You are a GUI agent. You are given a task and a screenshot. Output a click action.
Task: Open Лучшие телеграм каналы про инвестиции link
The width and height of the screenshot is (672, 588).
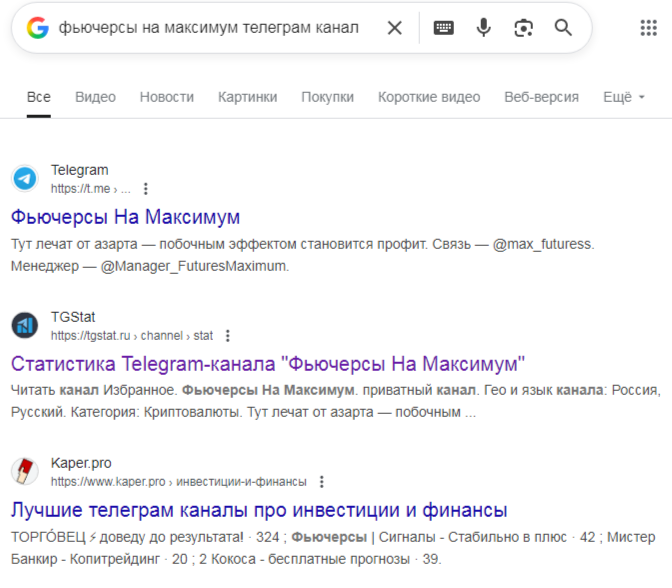(259, 510)
